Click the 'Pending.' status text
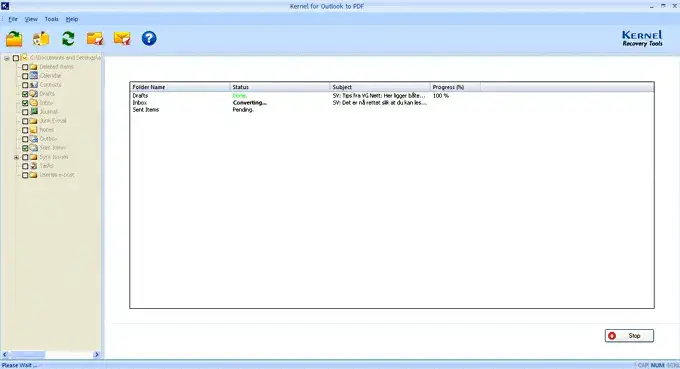 (x=243, y=110)
